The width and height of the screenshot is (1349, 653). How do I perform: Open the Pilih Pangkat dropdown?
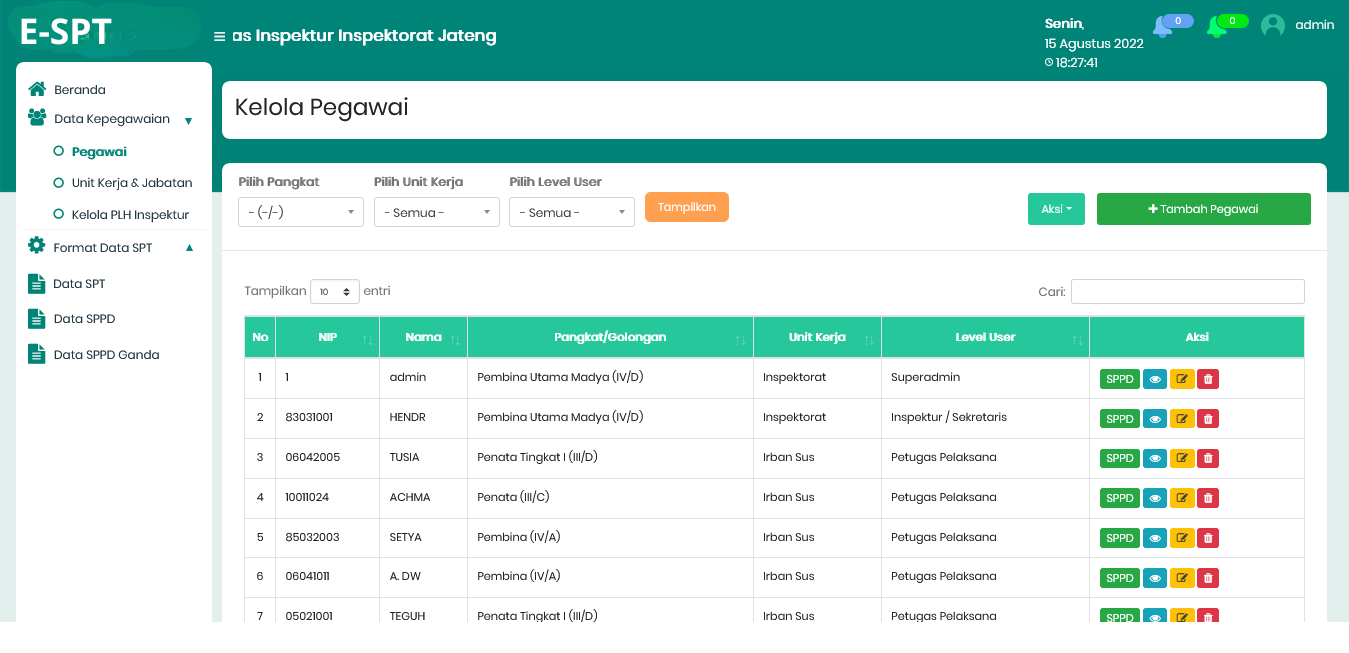coord(301,212)
